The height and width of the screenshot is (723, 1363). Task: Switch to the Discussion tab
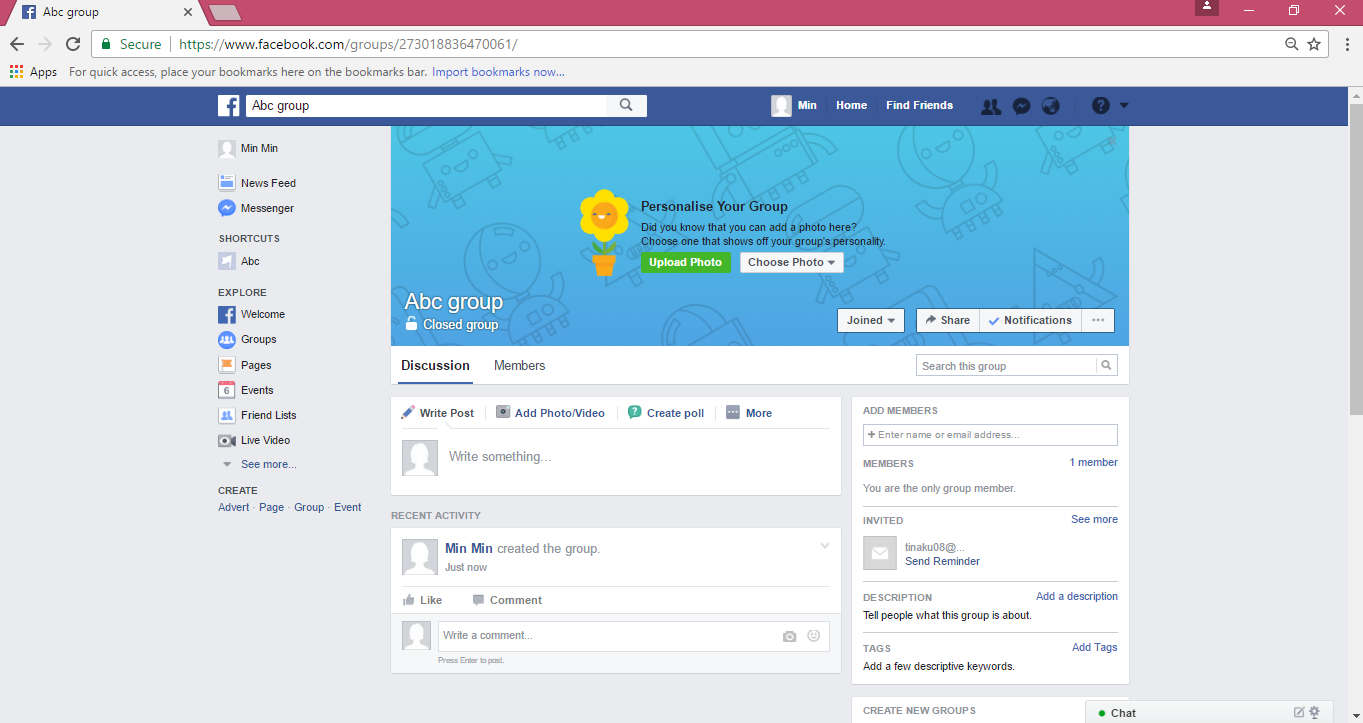pos(435,365)
